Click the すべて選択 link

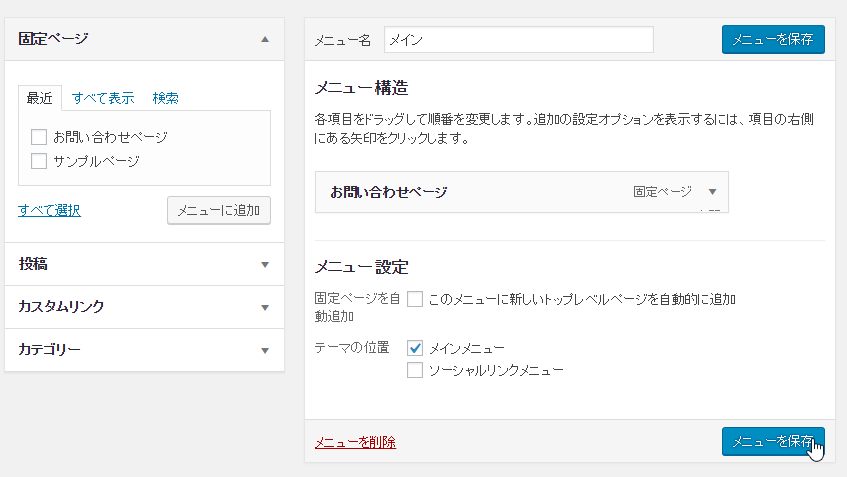(49, 210)
